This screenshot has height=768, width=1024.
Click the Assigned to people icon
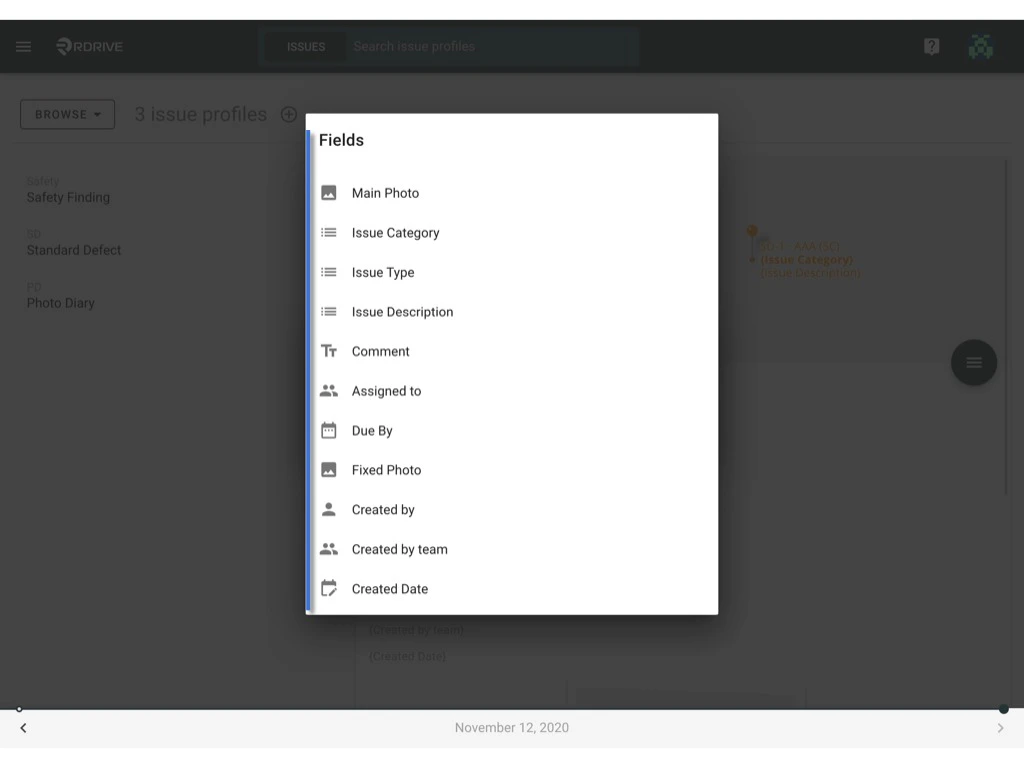point(328,390)
